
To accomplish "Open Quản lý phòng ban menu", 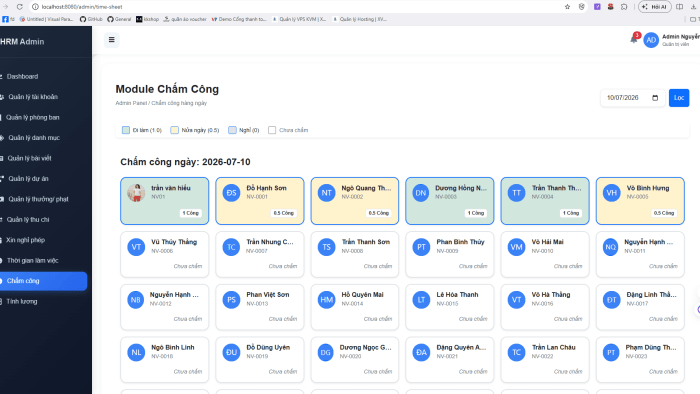I will tap(33, 117).
